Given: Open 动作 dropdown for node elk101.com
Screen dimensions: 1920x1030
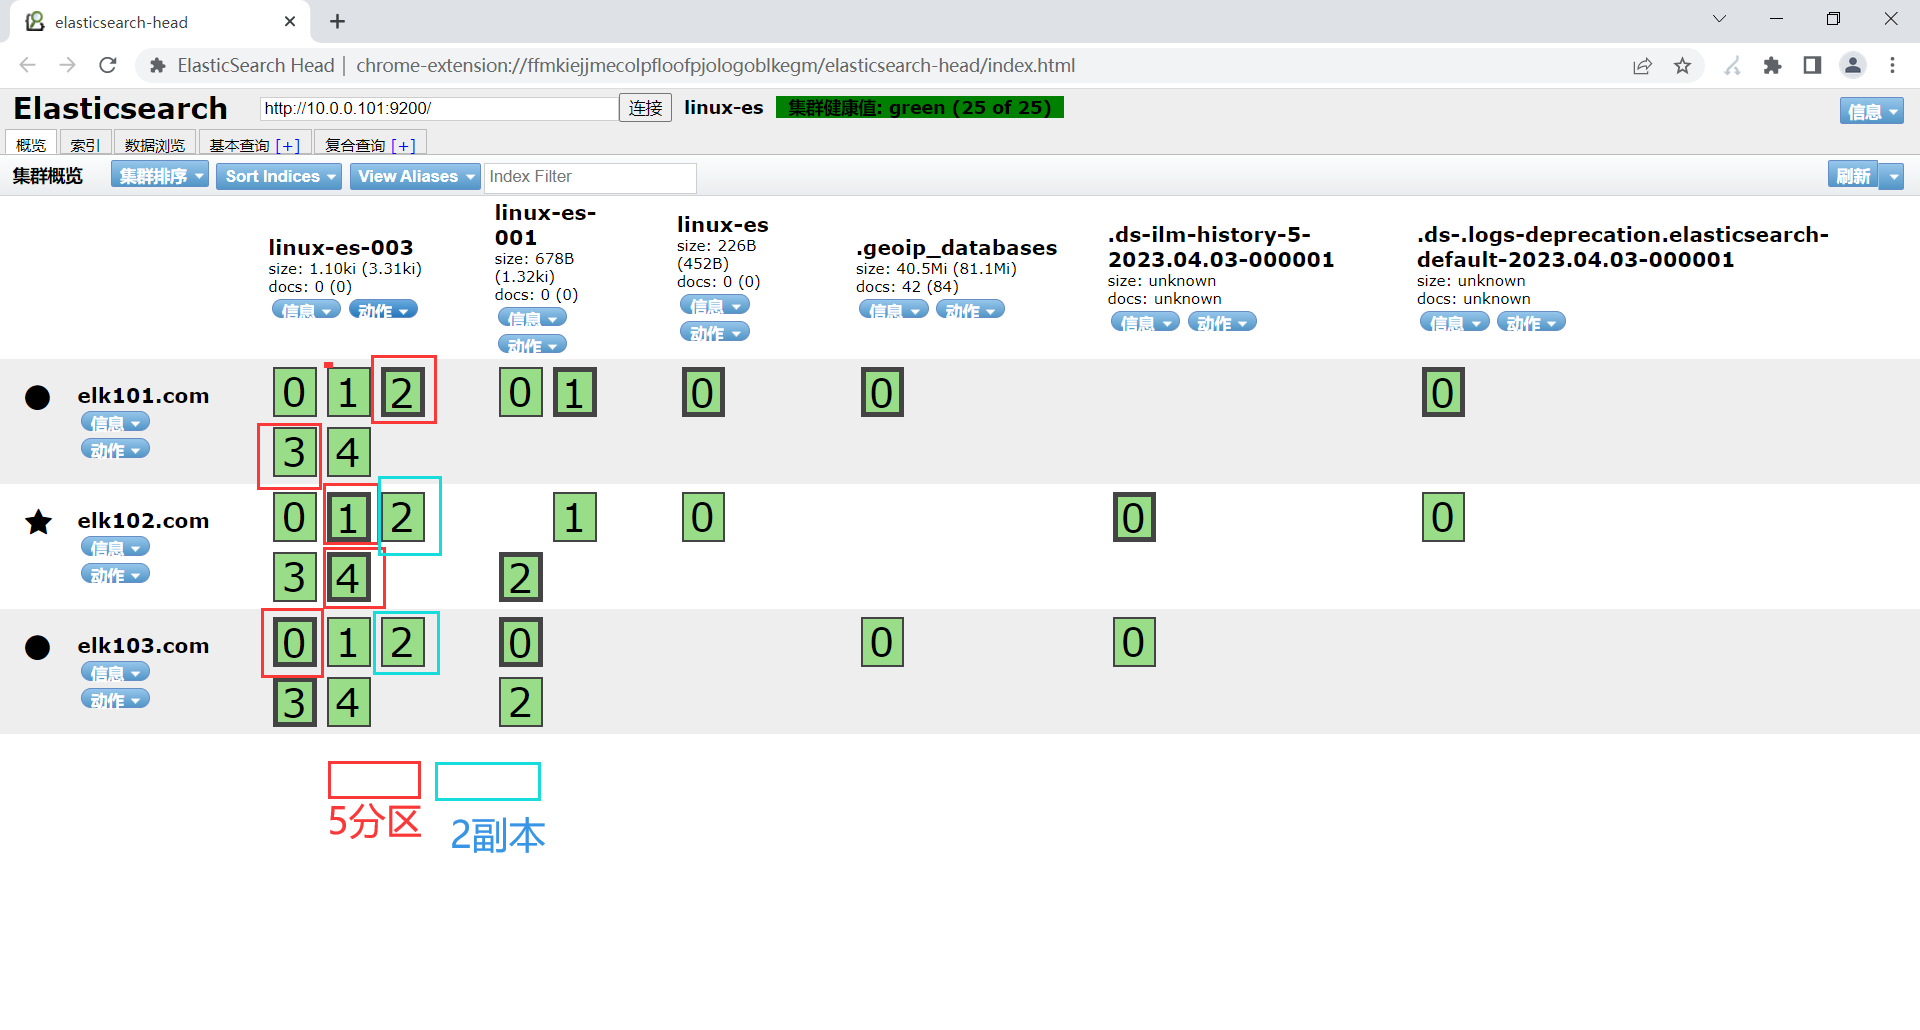Looking at the screenshot, I should pos(115,449).
